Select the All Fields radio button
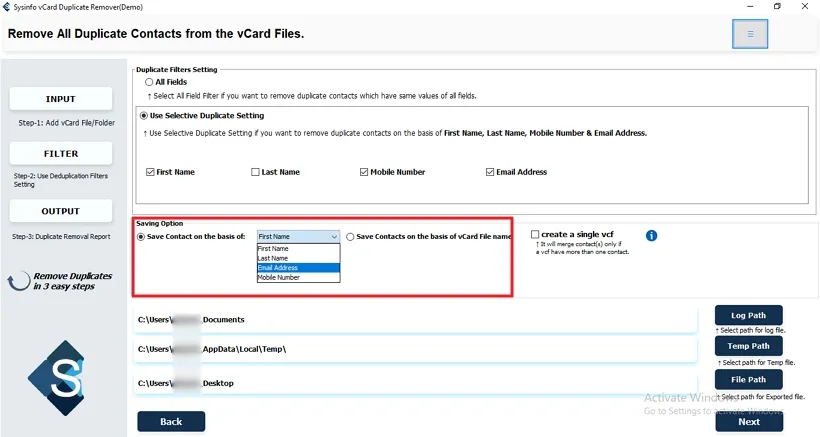820x437 pixels. (149, 82)
